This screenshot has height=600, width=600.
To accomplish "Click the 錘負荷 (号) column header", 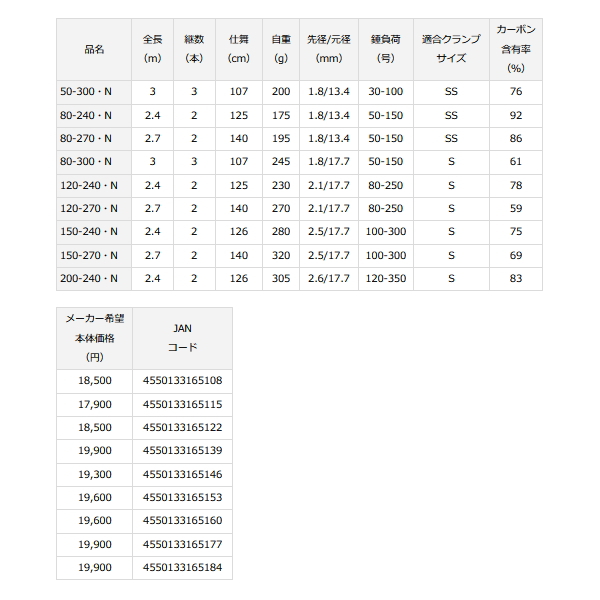I will [386, 49].
